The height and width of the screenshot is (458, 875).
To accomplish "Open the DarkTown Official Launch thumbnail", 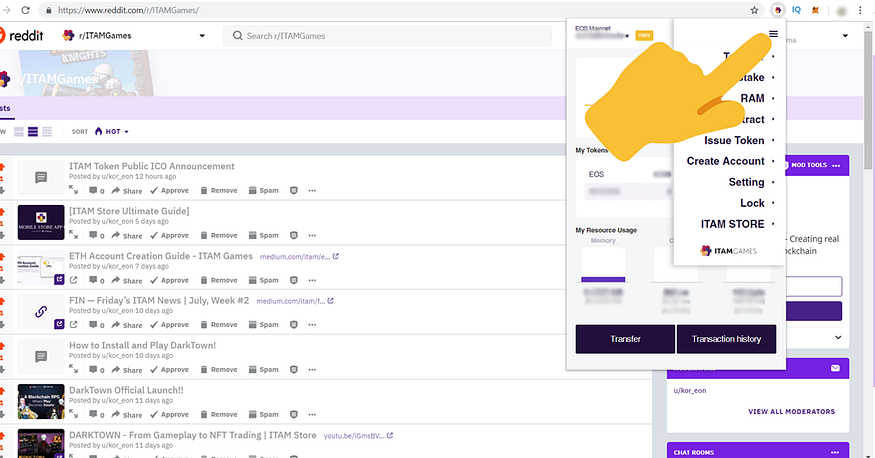I will coord(41,402).
